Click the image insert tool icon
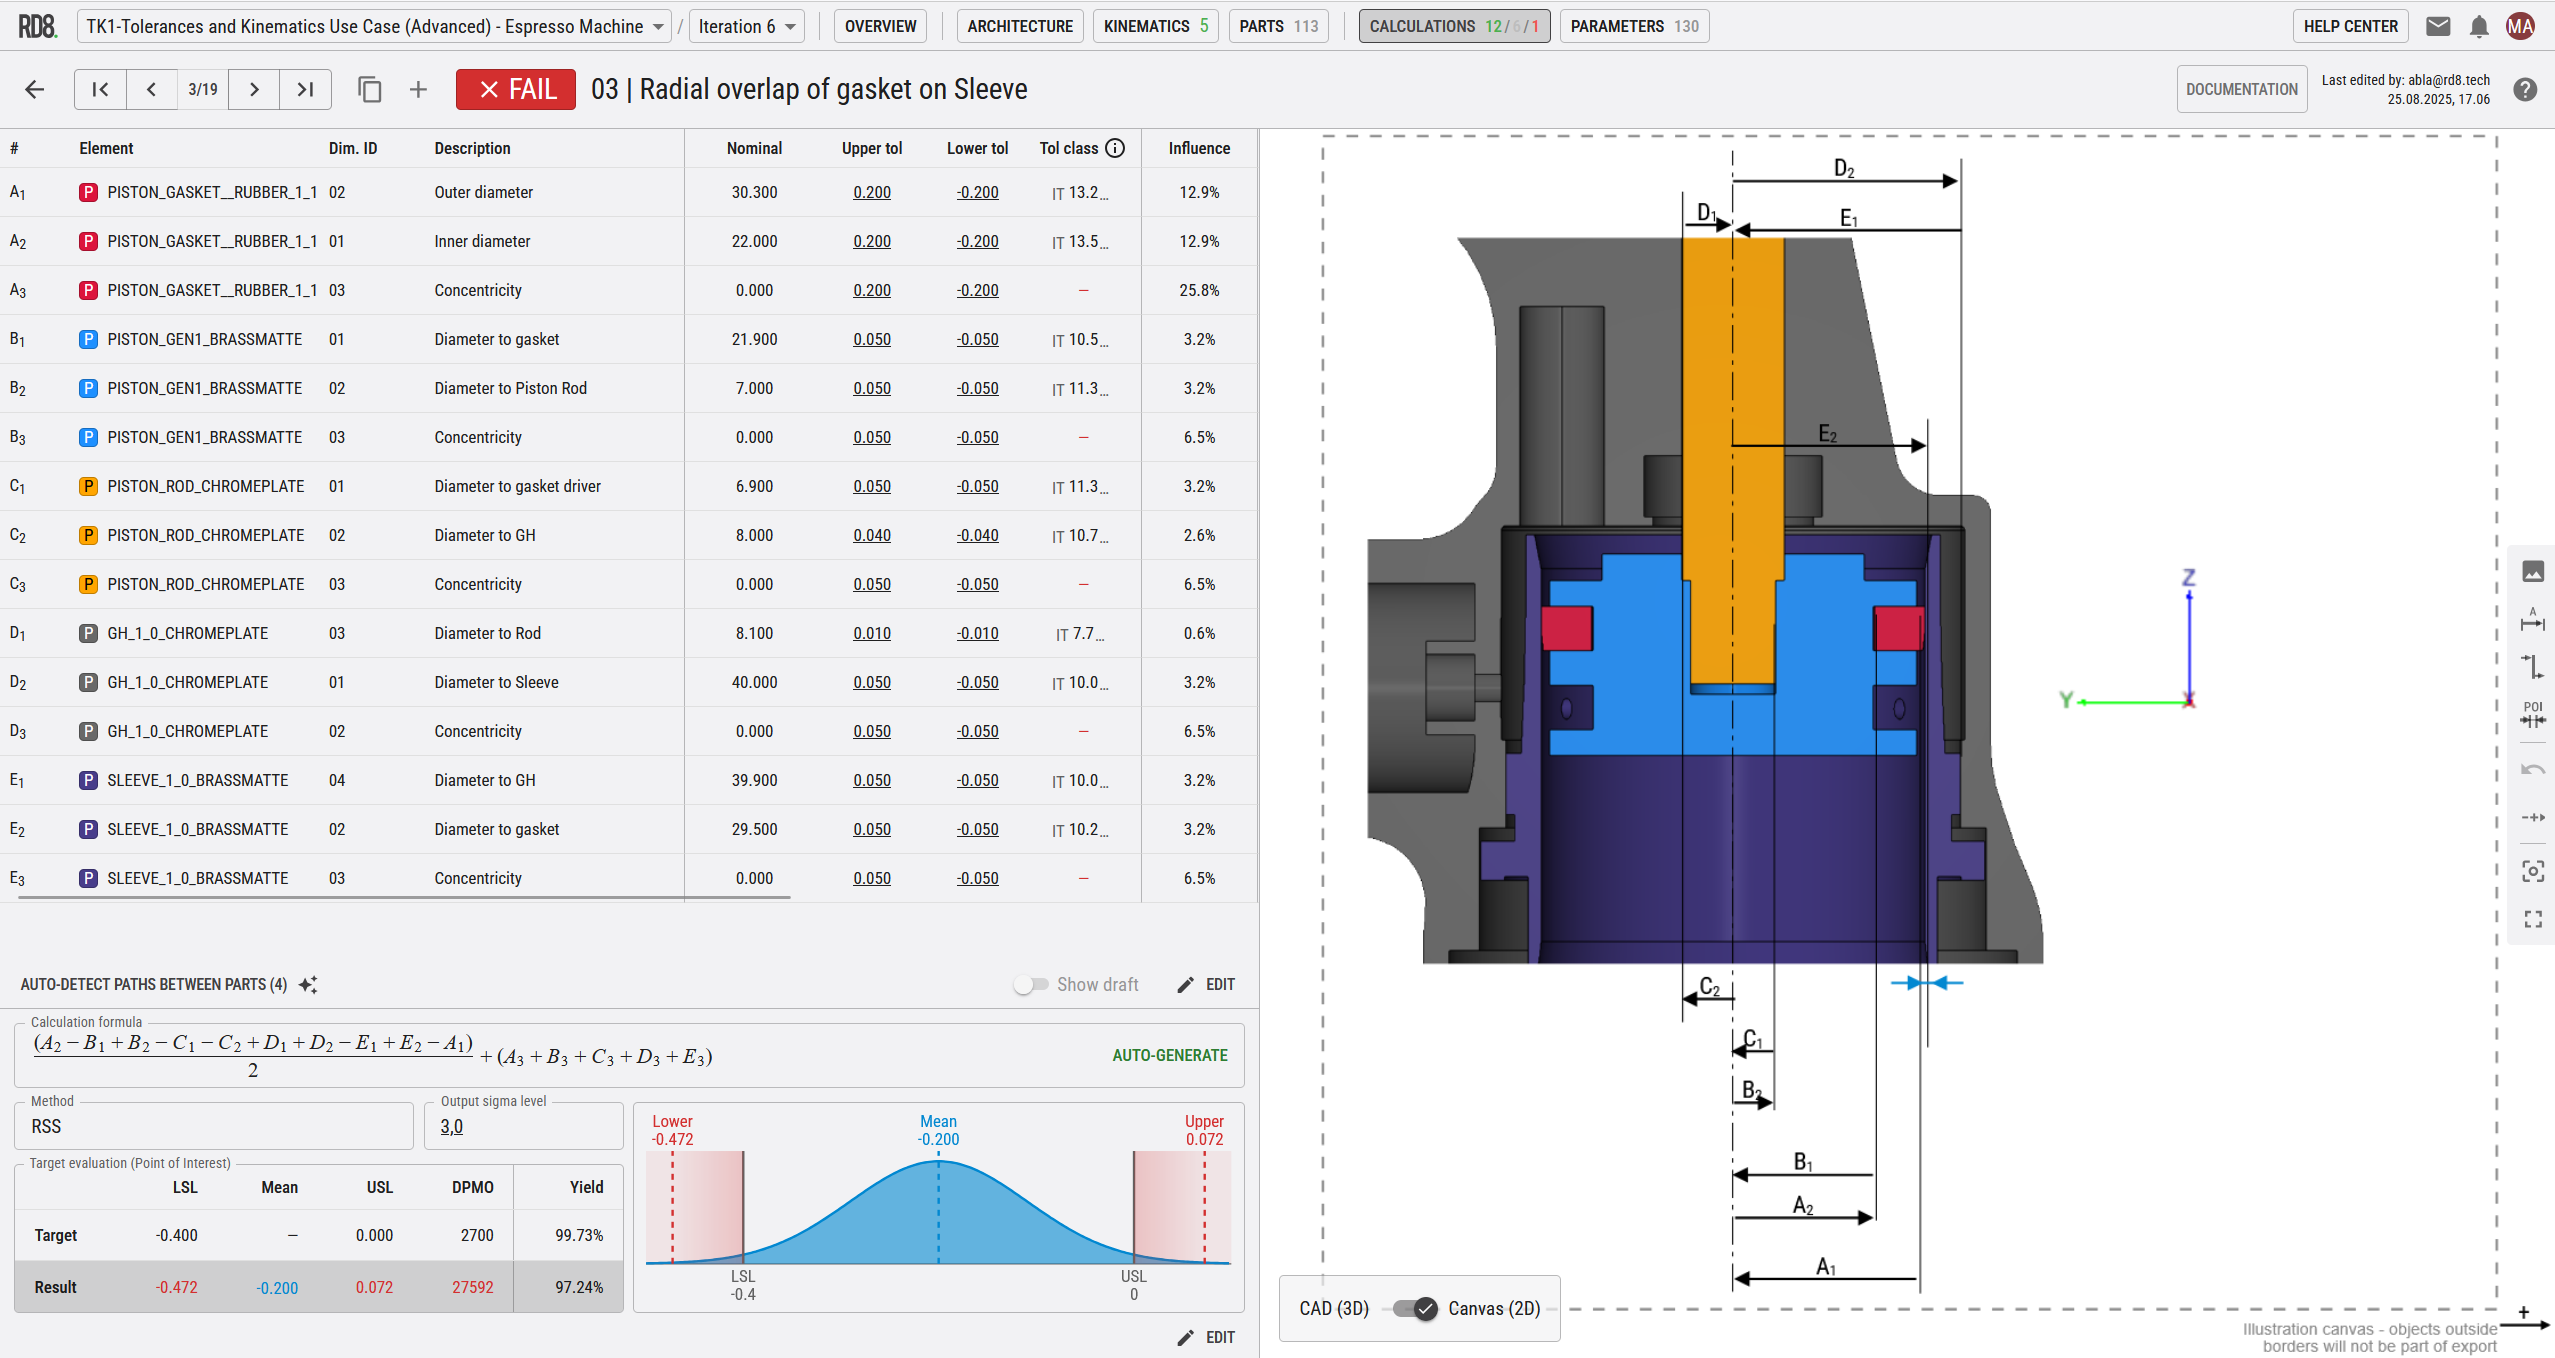 pyautogui.click(x=2532, y=571)
